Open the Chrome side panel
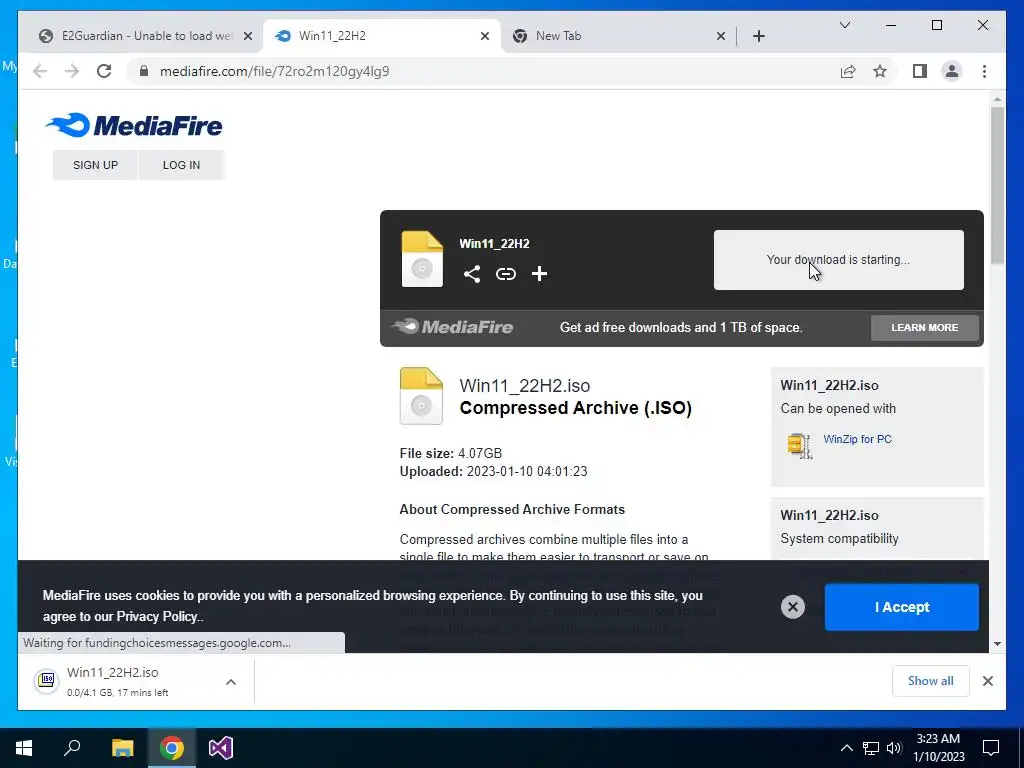1024x768 pixels. click(920, 71)
